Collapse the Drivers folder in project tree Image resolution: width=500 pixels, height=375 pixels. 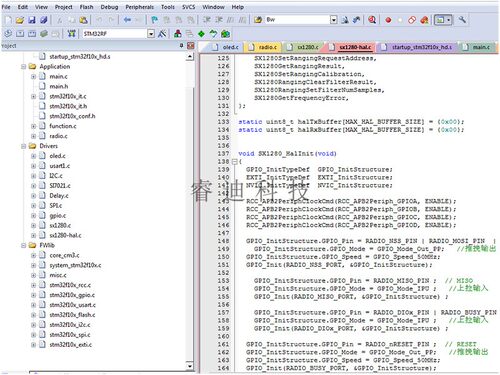(24, 146)
